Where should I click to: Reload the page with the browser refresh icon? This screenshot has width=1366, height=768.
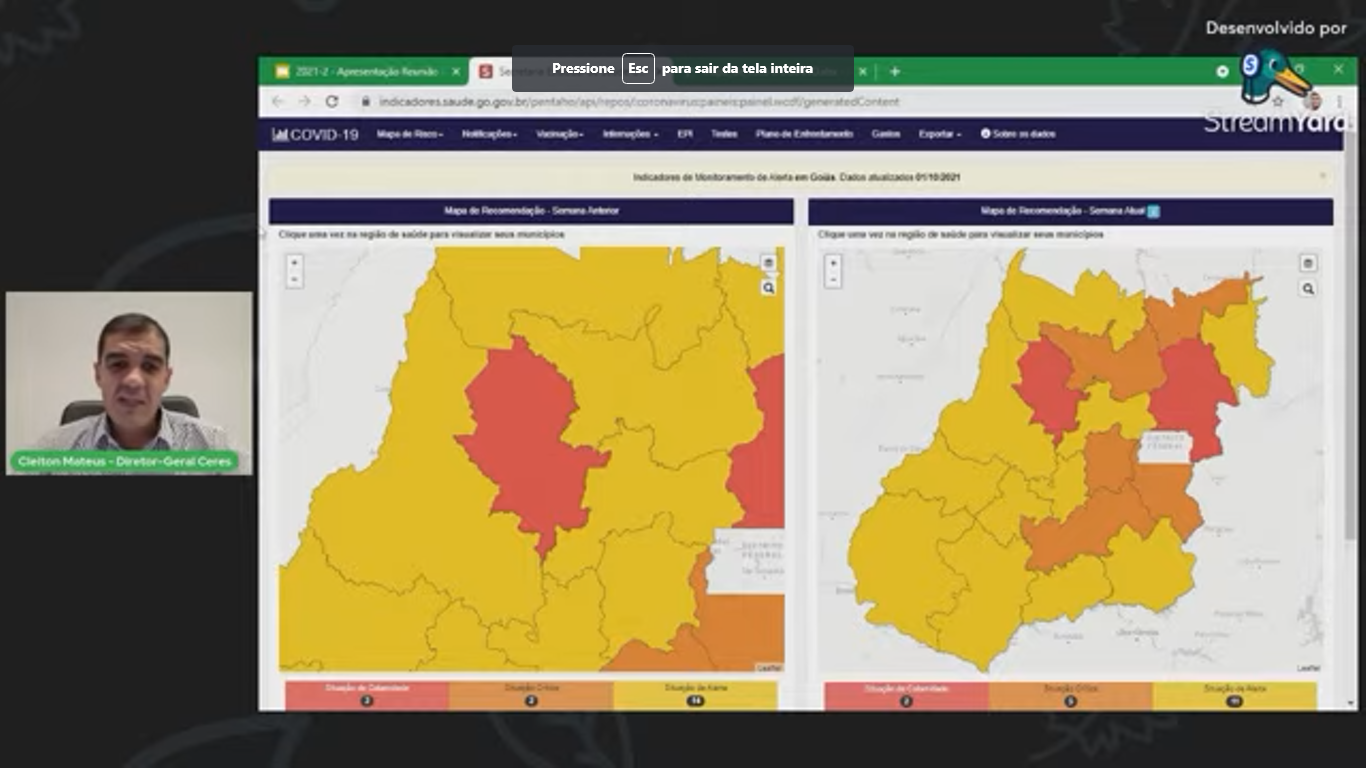point(332,102)
